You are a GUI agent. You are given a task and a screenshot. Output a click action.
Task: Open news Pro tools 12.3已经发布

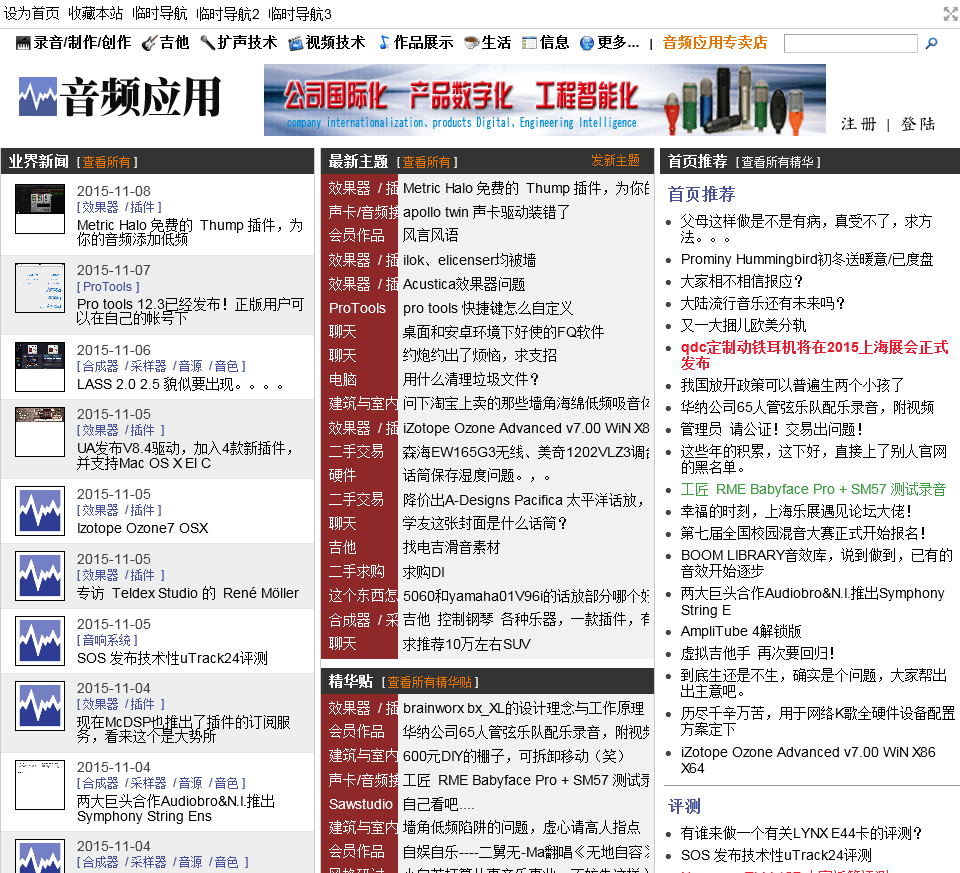[190, 311]
